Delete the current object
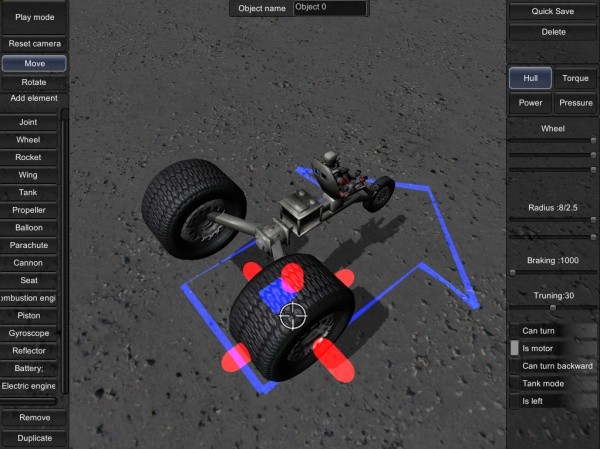Image resolution: width=600 pixels, height=449 pixels. 553,32
